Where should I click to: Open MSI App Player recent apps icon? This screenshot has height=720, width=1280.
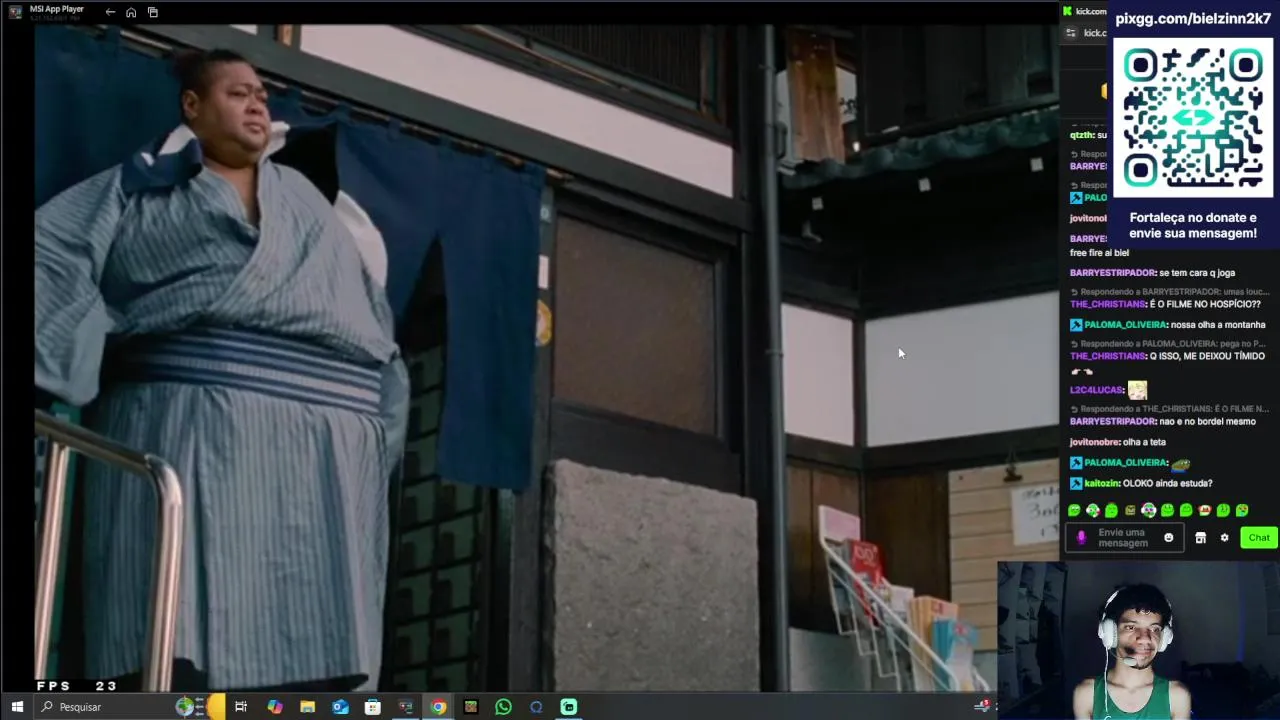(153, 12)
